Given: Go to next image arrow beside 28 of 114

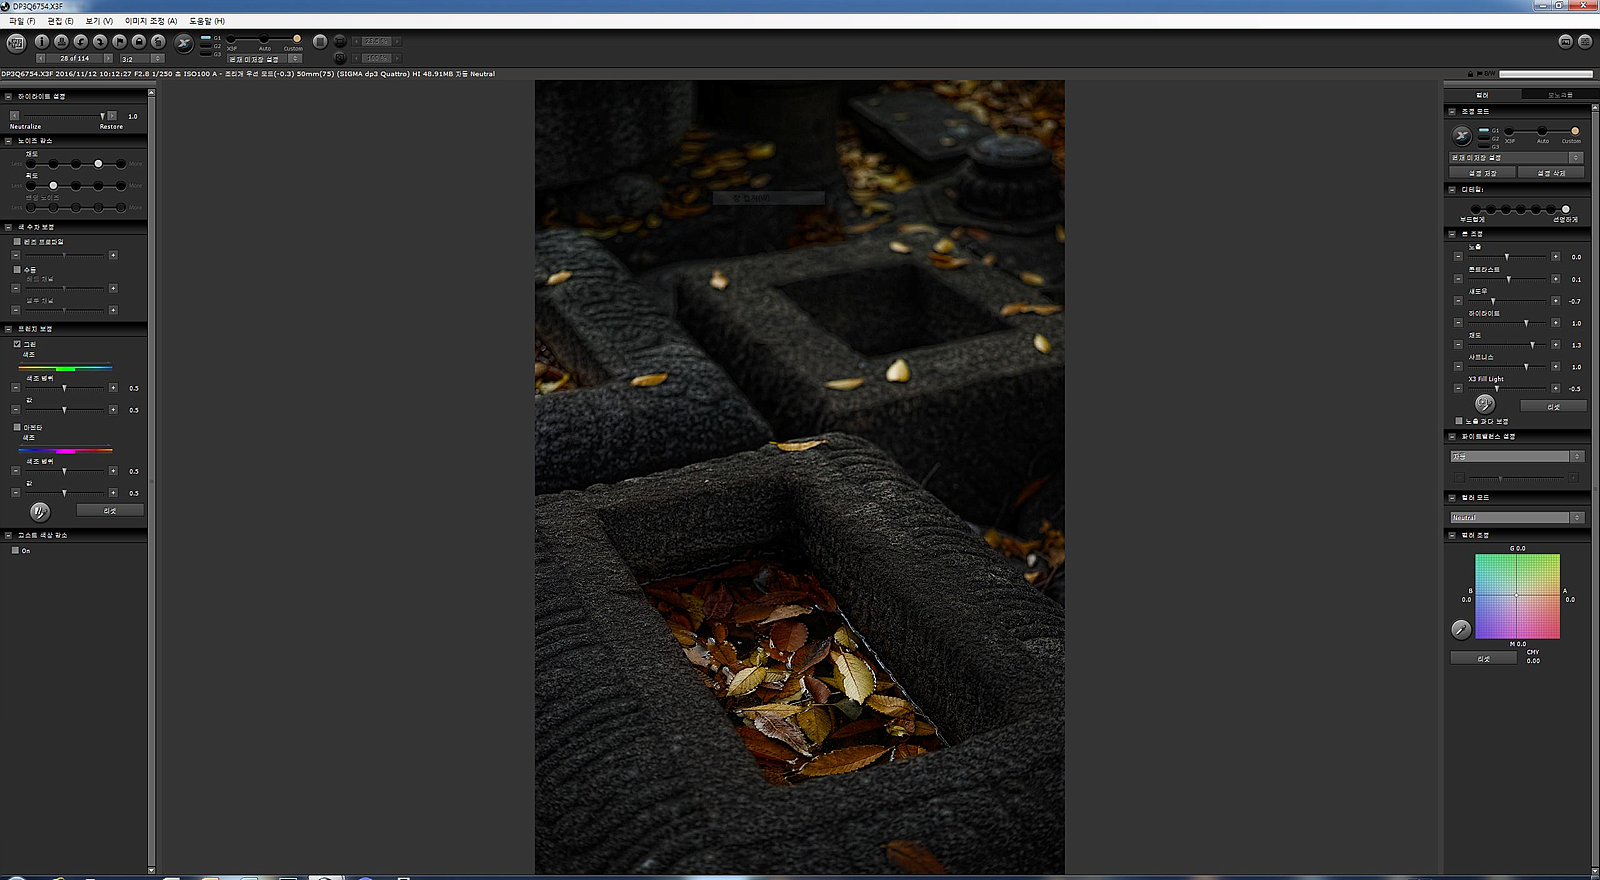Looking at the screenshot, I should coord(108,58).
